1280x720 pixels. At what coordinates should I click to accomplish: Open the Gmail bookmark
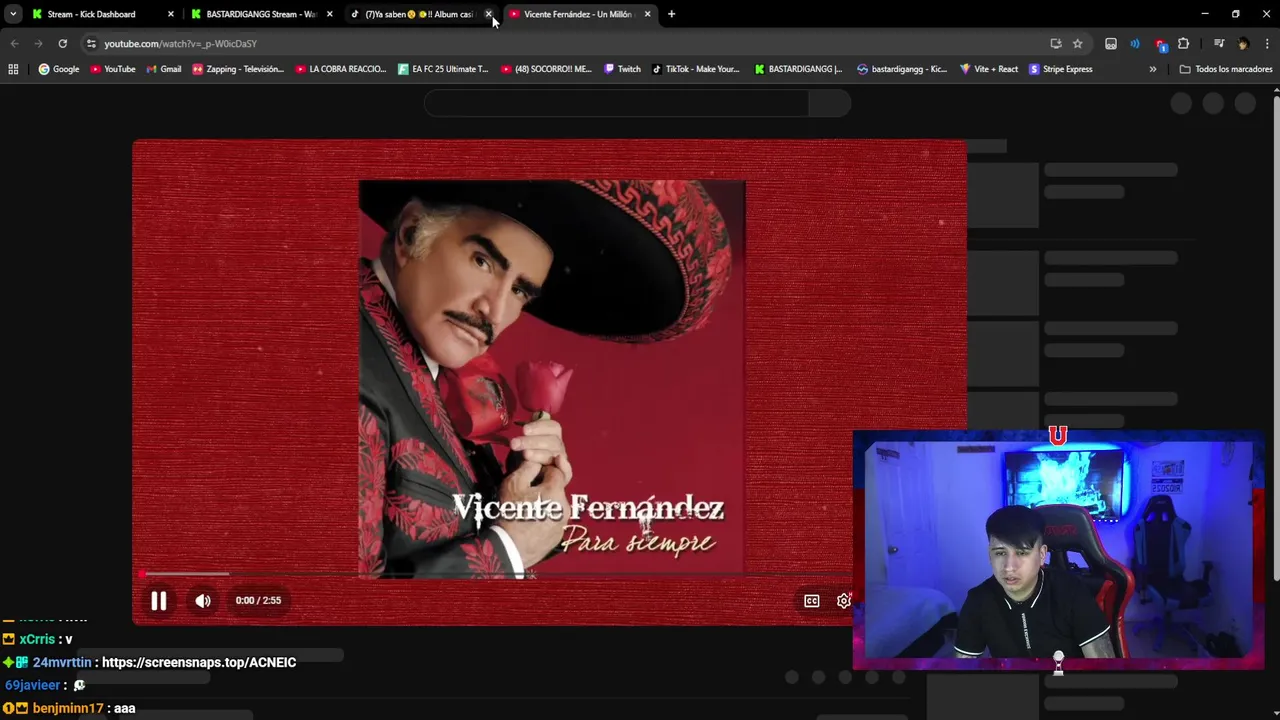164,69
